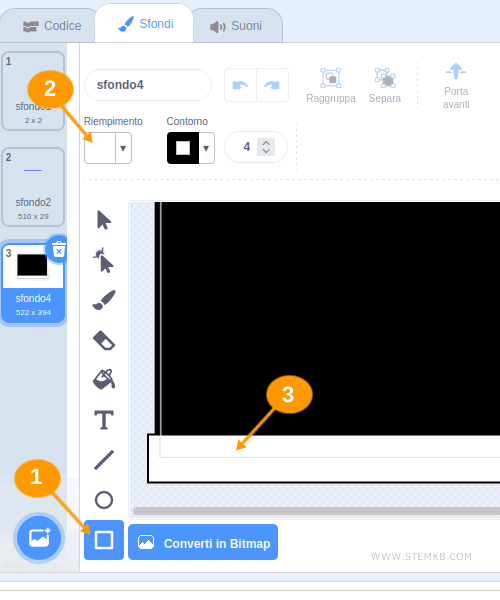
Task: Increase outline width with up arrow
Action: pyautogui.click(x=266, y=143)
